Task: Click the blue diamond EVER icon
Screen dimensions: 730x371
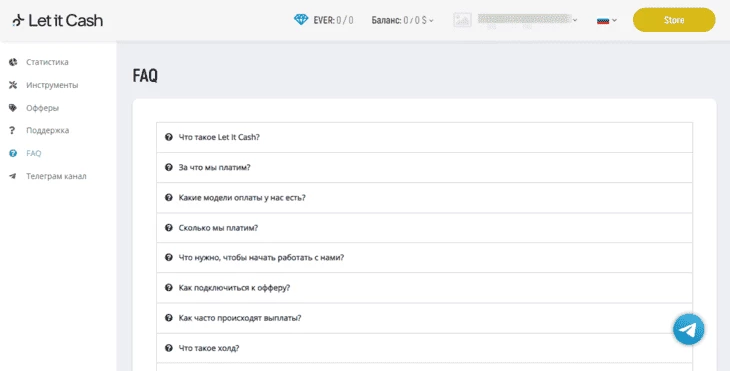Action: [301, 20]
